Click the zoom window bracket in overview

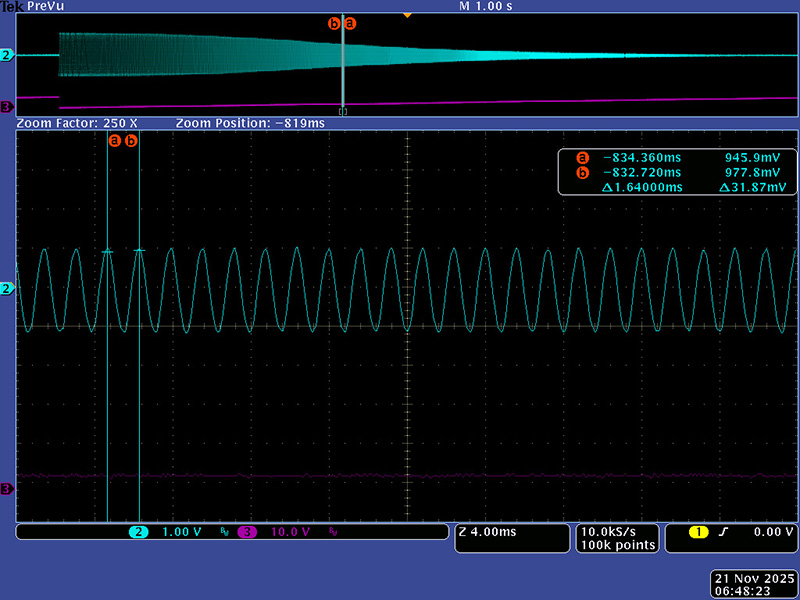coord(343,111)
